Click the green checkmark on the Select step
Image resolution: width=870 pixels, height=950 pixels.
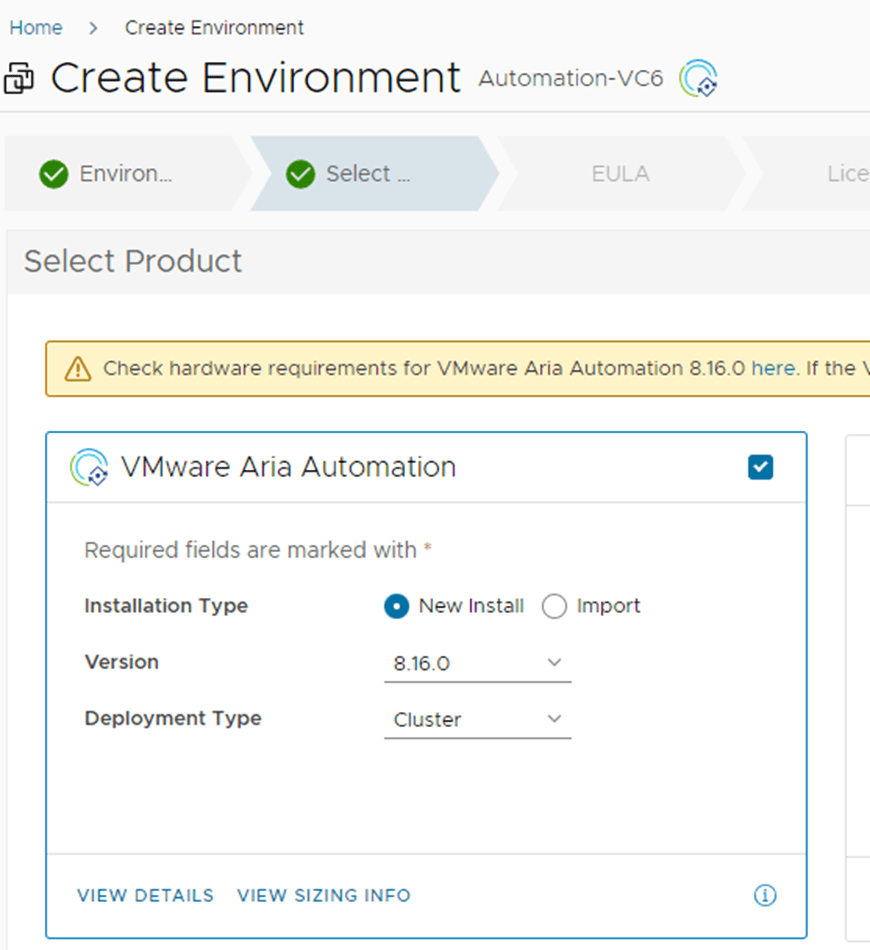click(300, 174)
